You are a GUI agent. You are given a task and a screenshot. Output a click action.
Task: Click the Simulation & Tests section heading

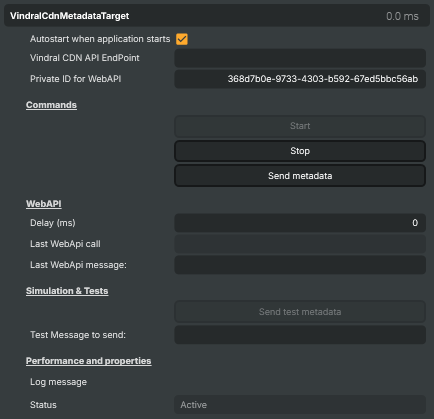(x=67, y=291)
